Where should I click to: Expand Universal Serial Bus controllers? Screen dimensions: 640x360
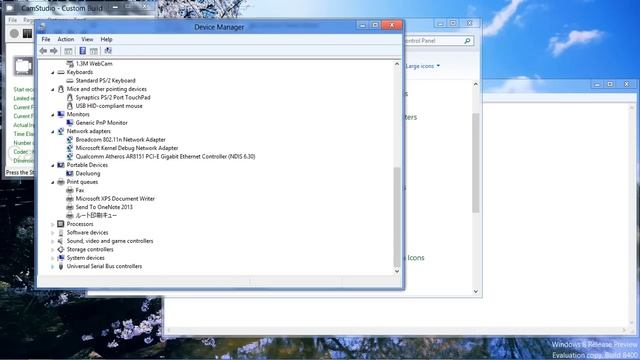tap(53, 267)
